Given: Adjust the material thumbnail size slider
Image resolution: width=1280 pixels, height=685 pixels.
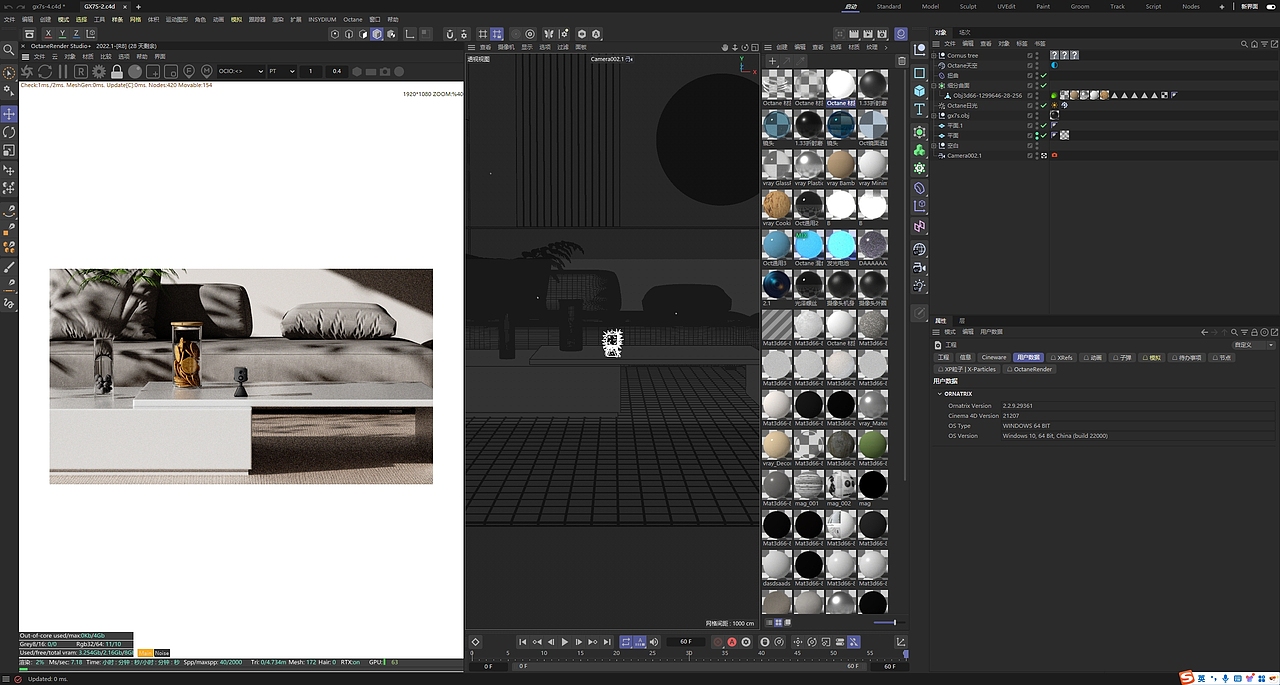Looking at the screenshot, I should pyautogui.click(x=885, y=622).
